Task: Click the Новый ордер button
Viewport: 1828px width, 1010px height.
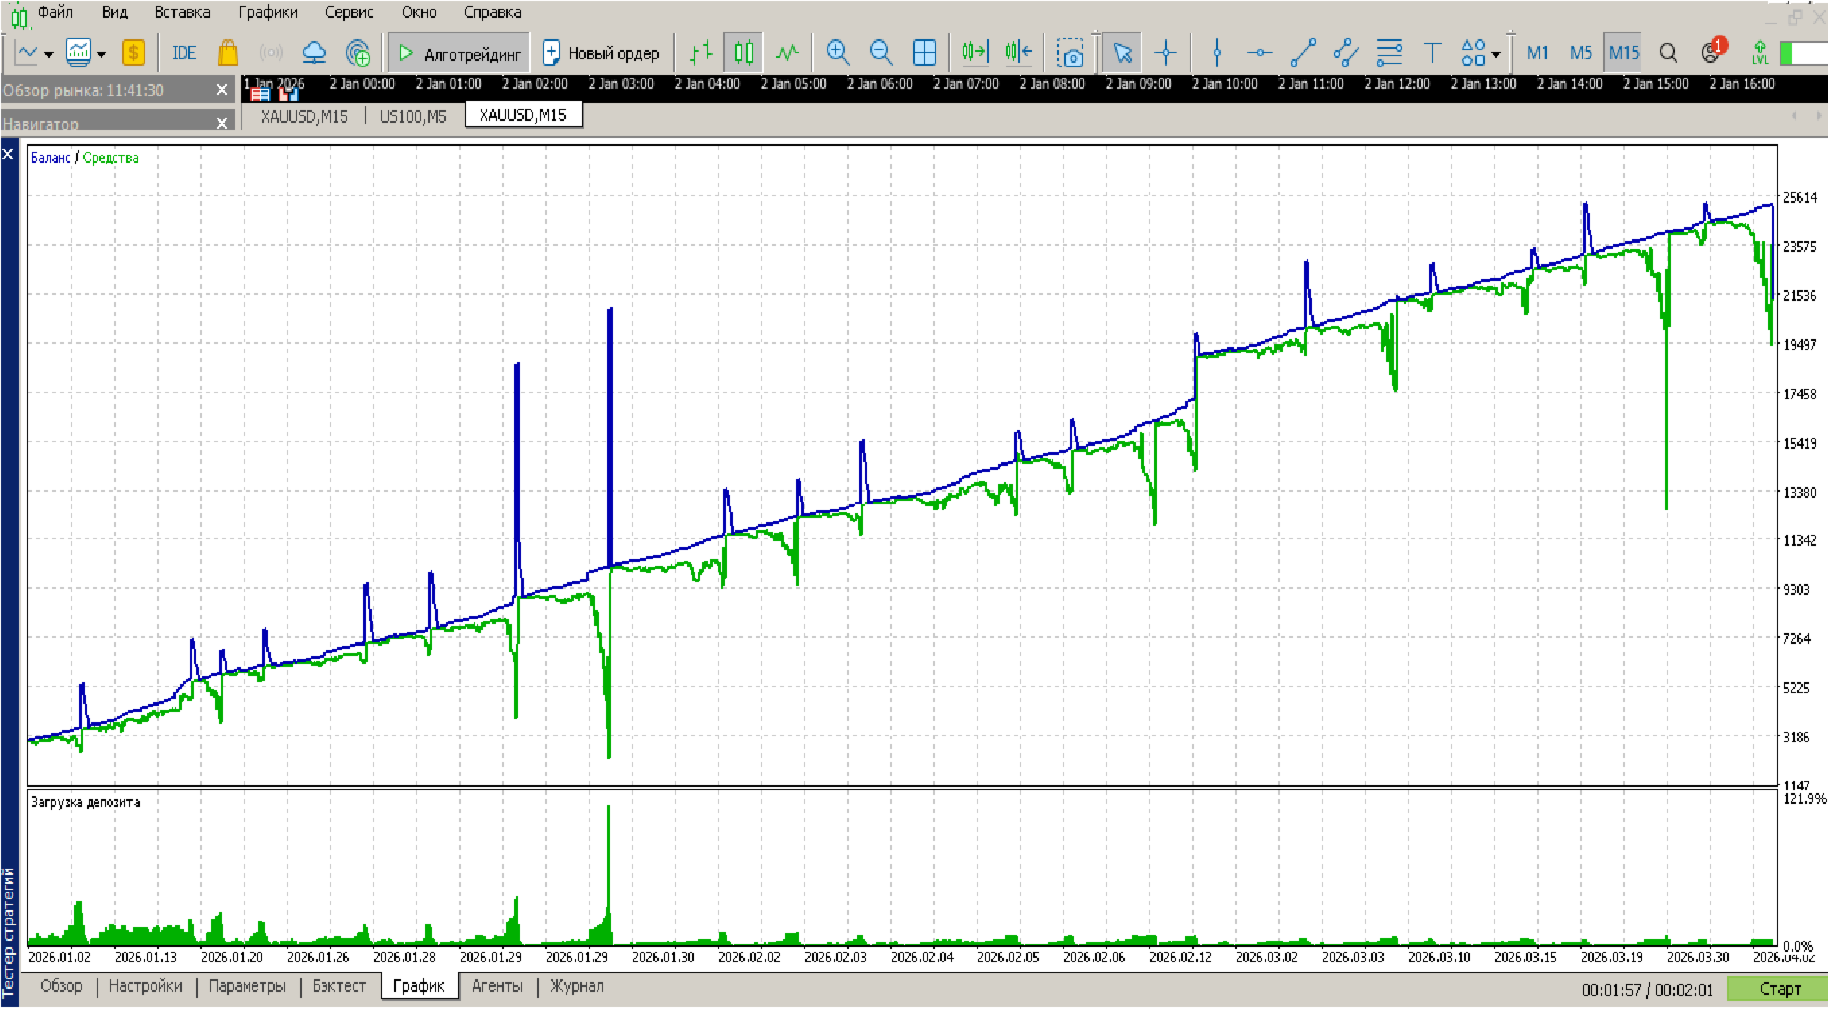Action: 602,53
